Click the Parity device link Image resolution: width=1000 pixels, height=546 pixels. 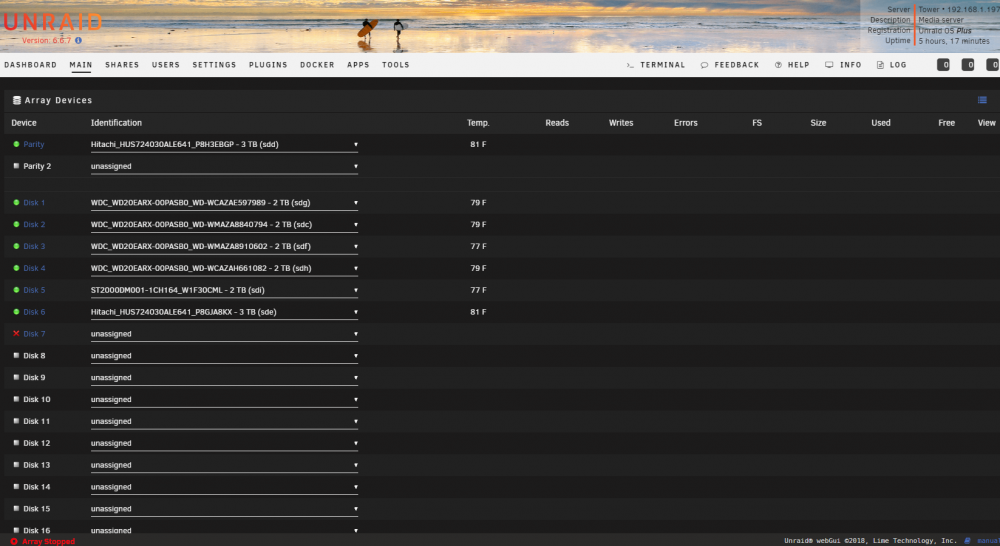click(x=34, y=144)
